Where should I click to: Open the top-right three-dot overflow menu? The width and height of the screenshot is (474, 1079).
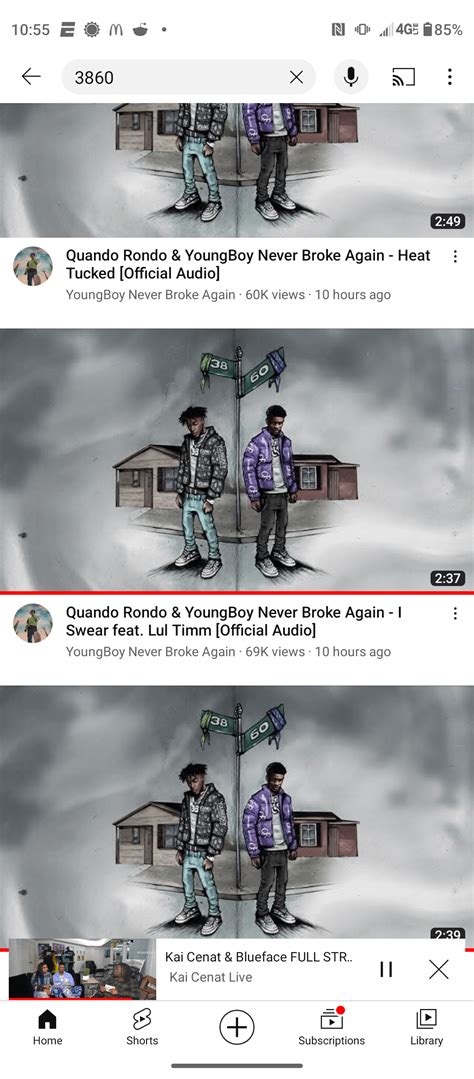(449, 77)
